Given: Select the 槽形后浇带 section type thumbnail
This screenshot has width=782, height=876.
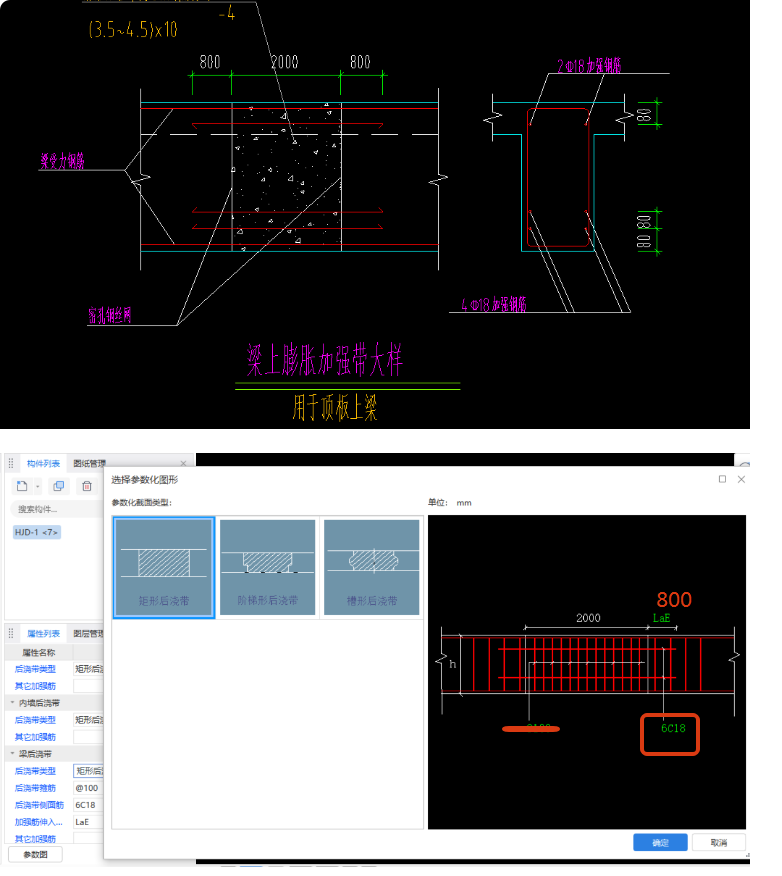Looking at the screenshot, I should 371,568.
